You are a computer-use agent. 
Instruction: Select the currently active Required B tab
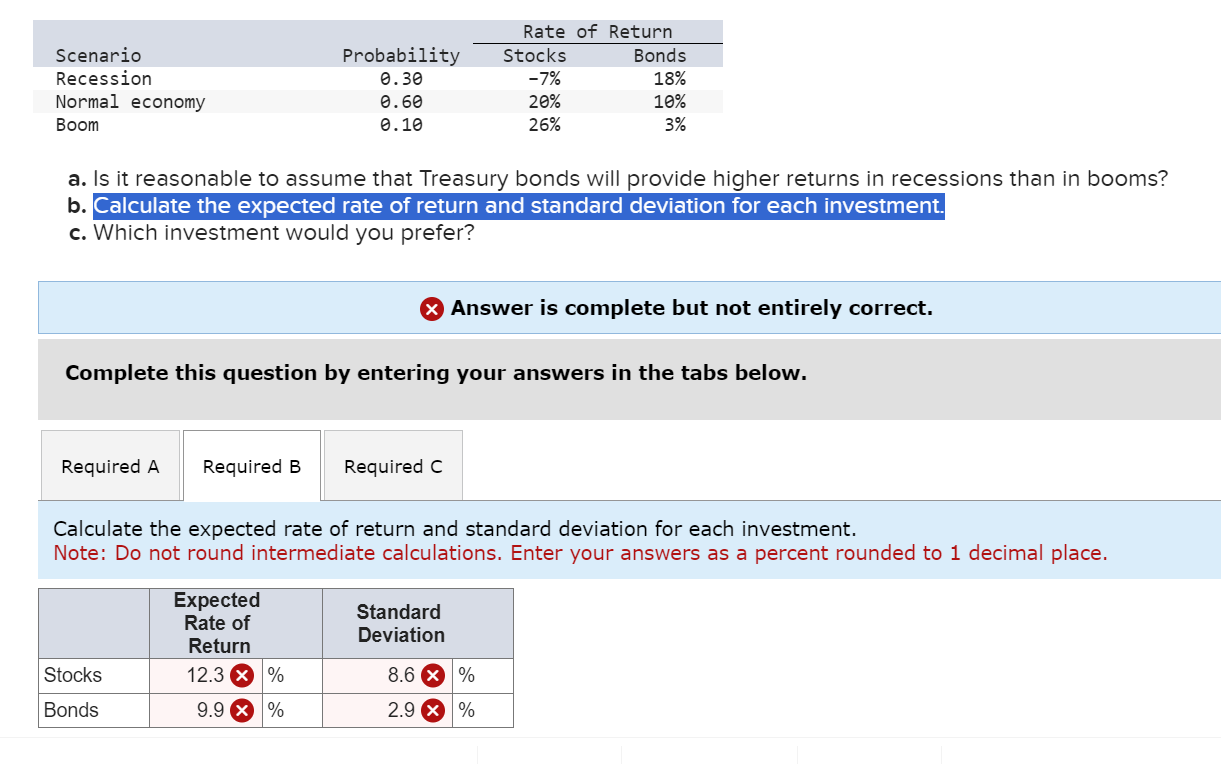(251, 465)
